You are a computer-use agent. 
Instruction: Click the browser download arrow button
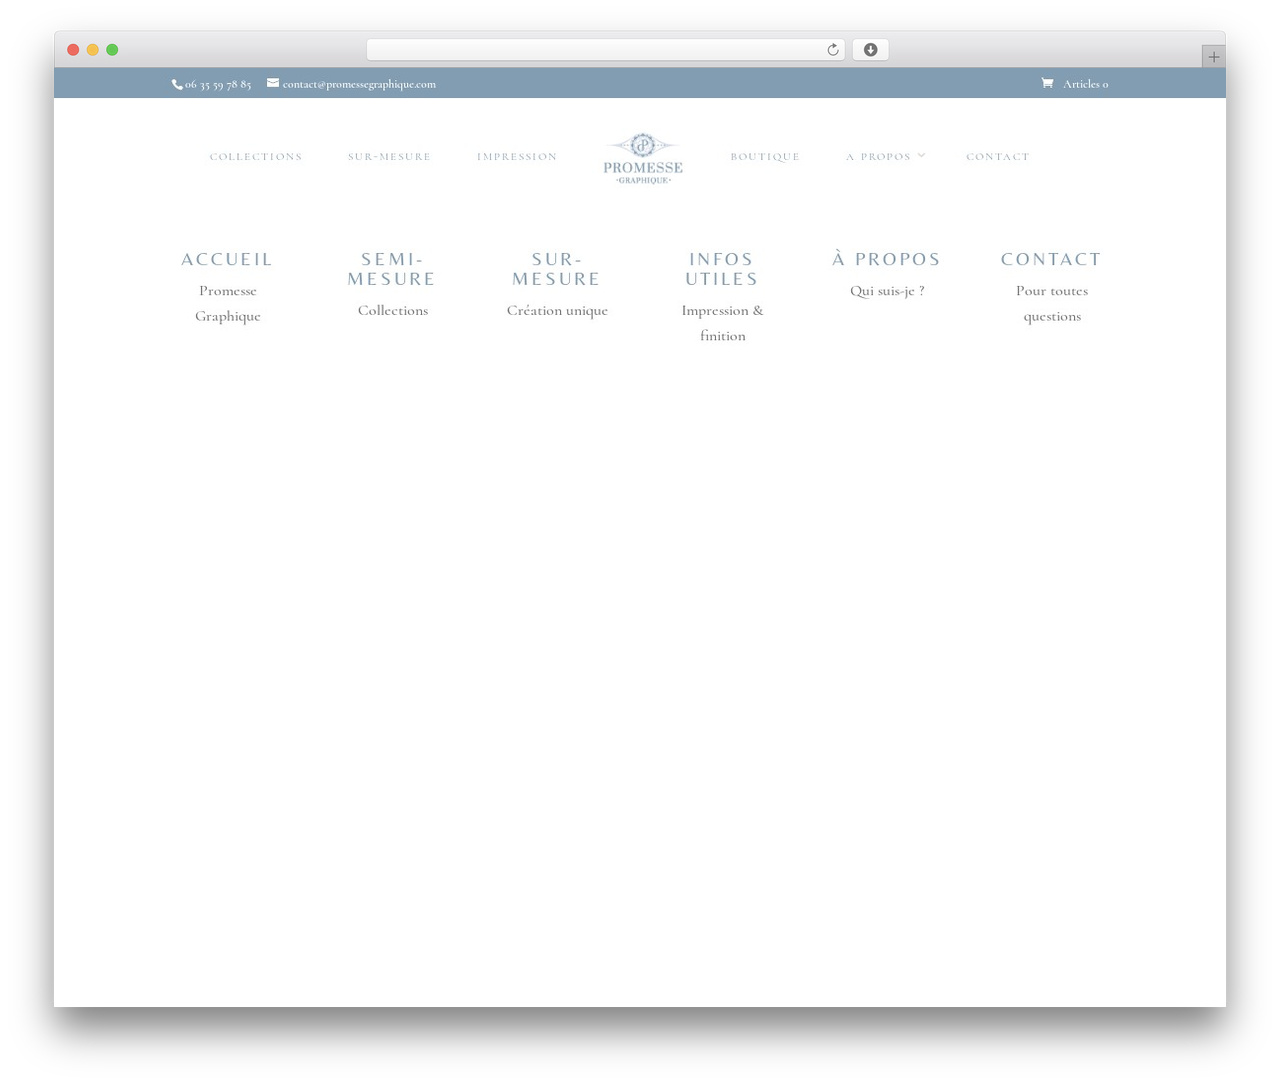870,50
